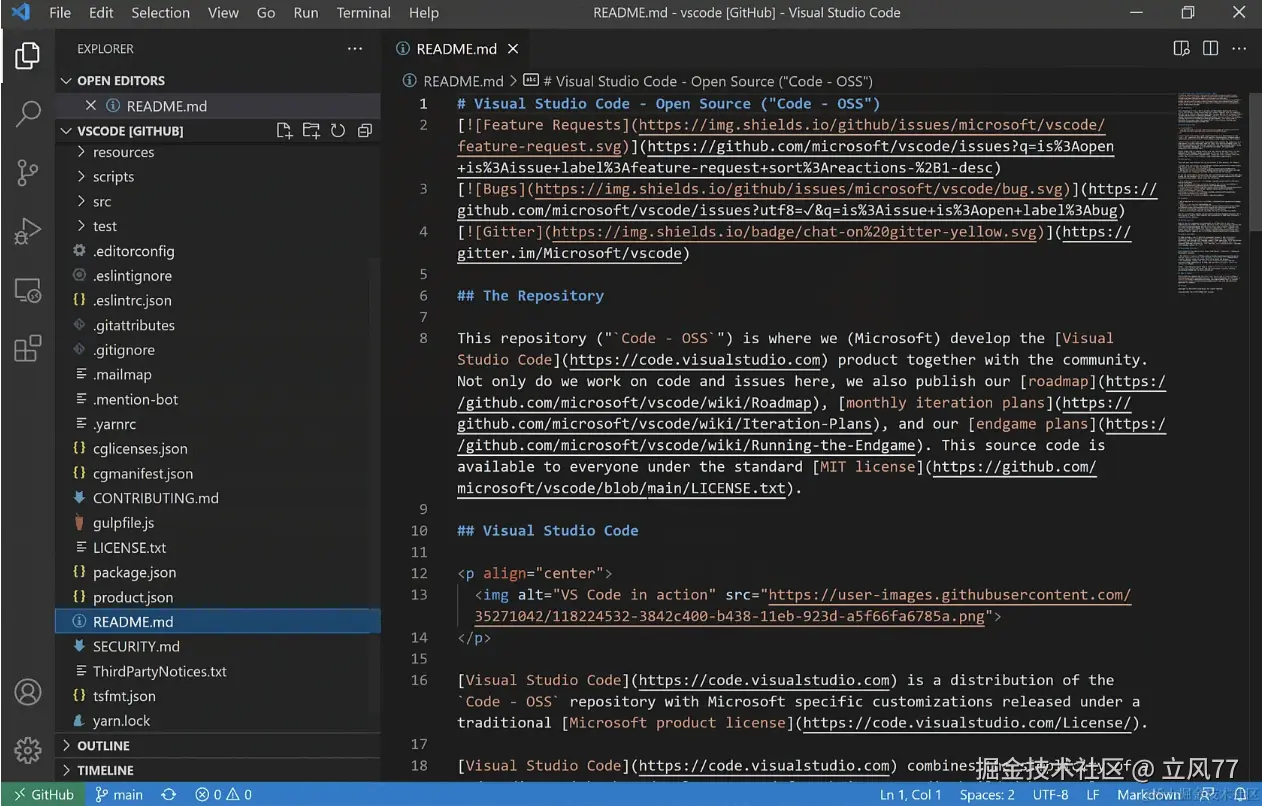Open preview to the side icon
The width and height of the screenshot is (1262, 806).
point(1181,48)
